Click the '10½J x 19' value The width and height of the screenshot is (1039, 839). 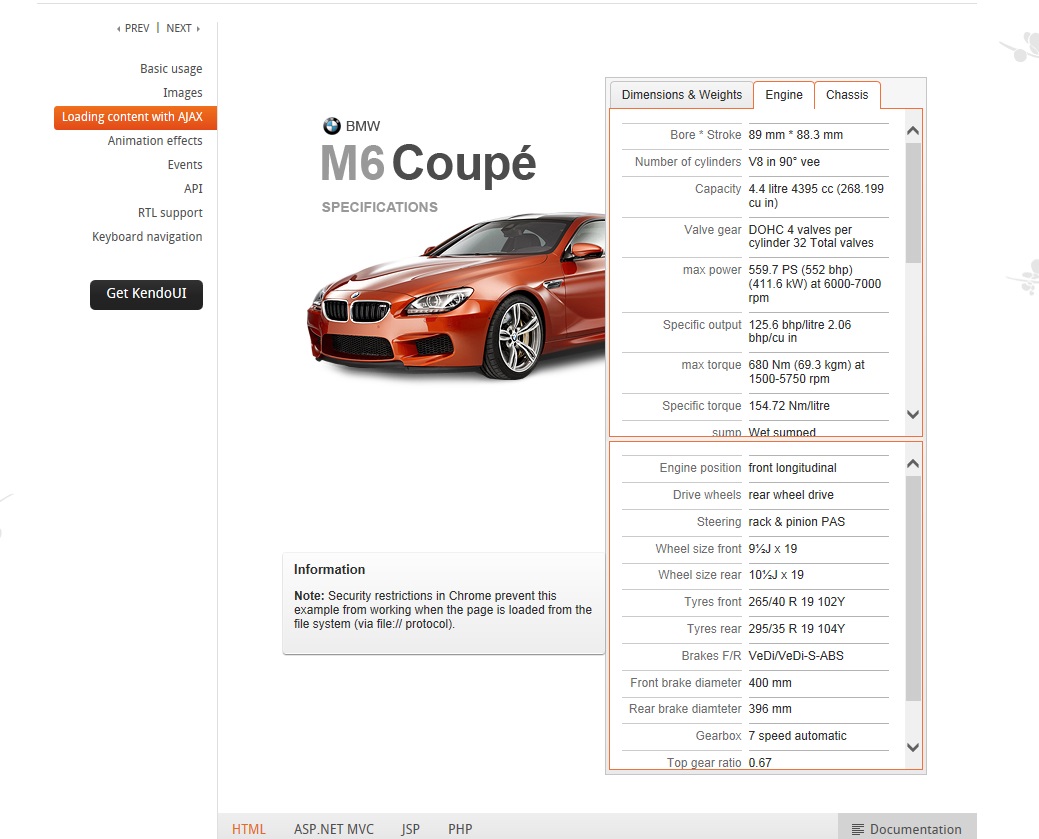click(776, 575)
